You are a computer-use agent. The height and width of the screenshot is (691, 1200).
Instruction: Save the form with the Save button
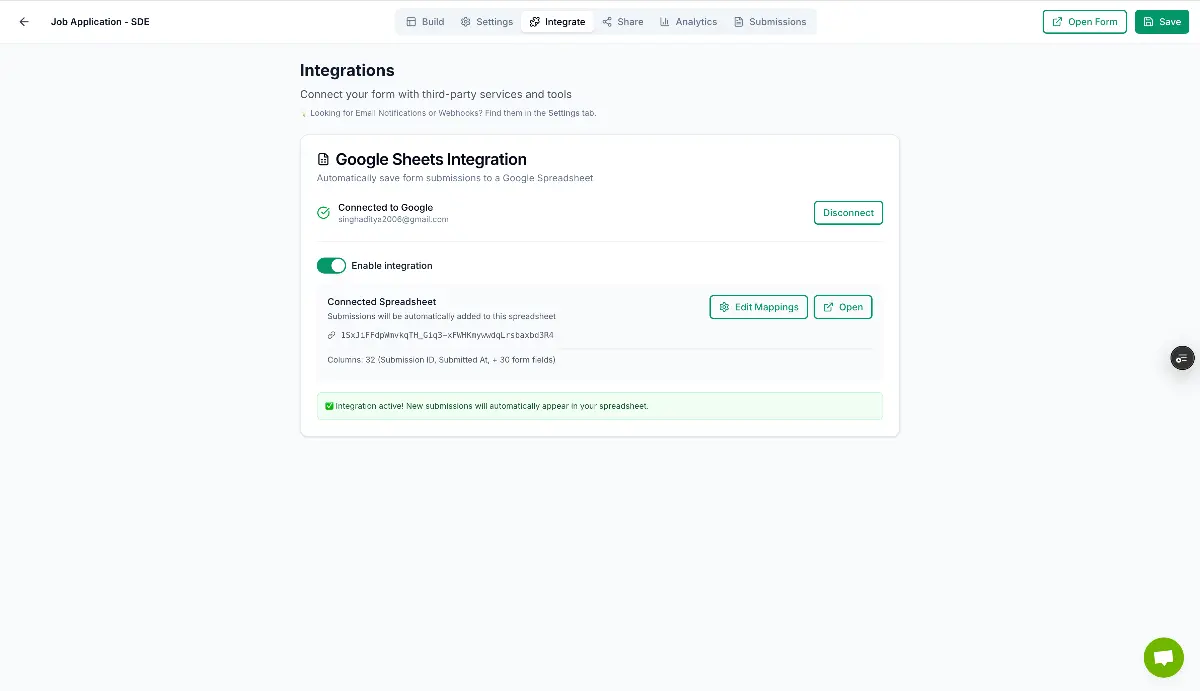tap(1161, 21)
